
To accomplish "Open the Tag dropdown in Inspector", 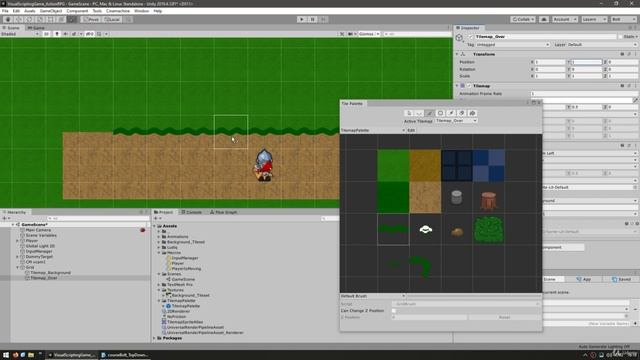I will [513, 44].
